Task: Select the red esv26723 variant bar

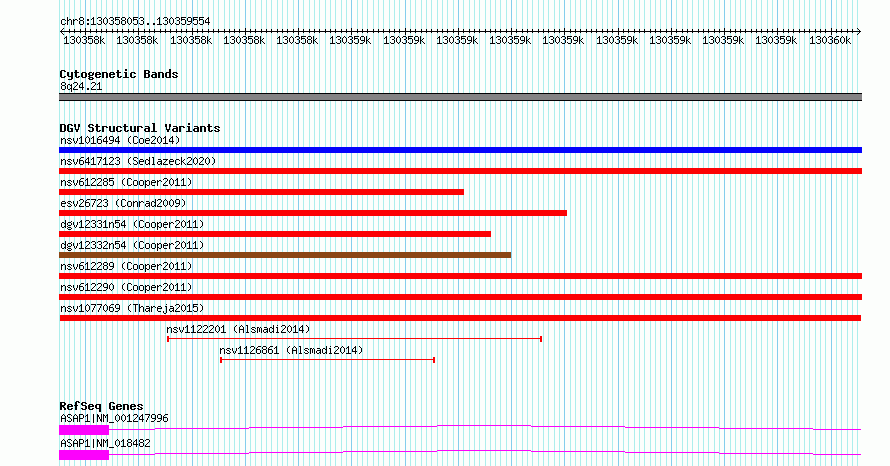Action: 313,213
